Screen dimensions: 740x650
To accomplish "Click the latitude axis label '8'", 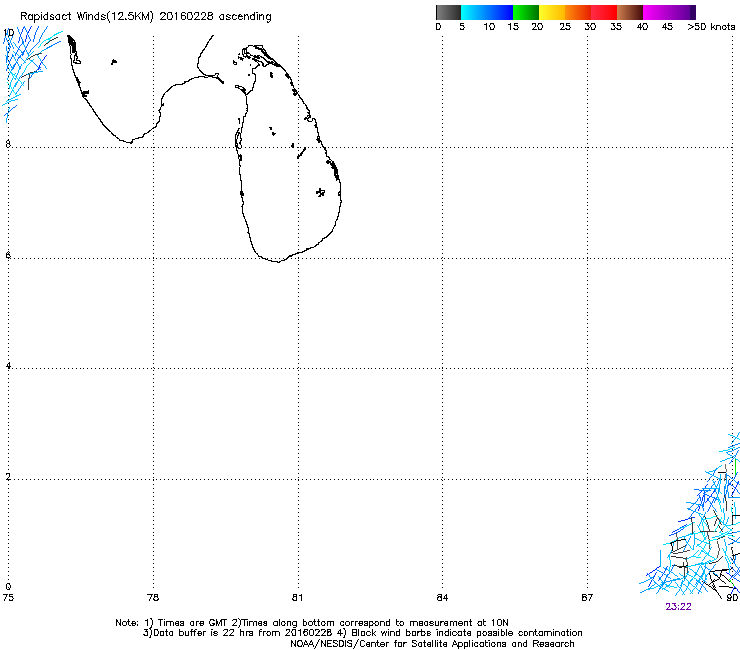I will (8, 144).
